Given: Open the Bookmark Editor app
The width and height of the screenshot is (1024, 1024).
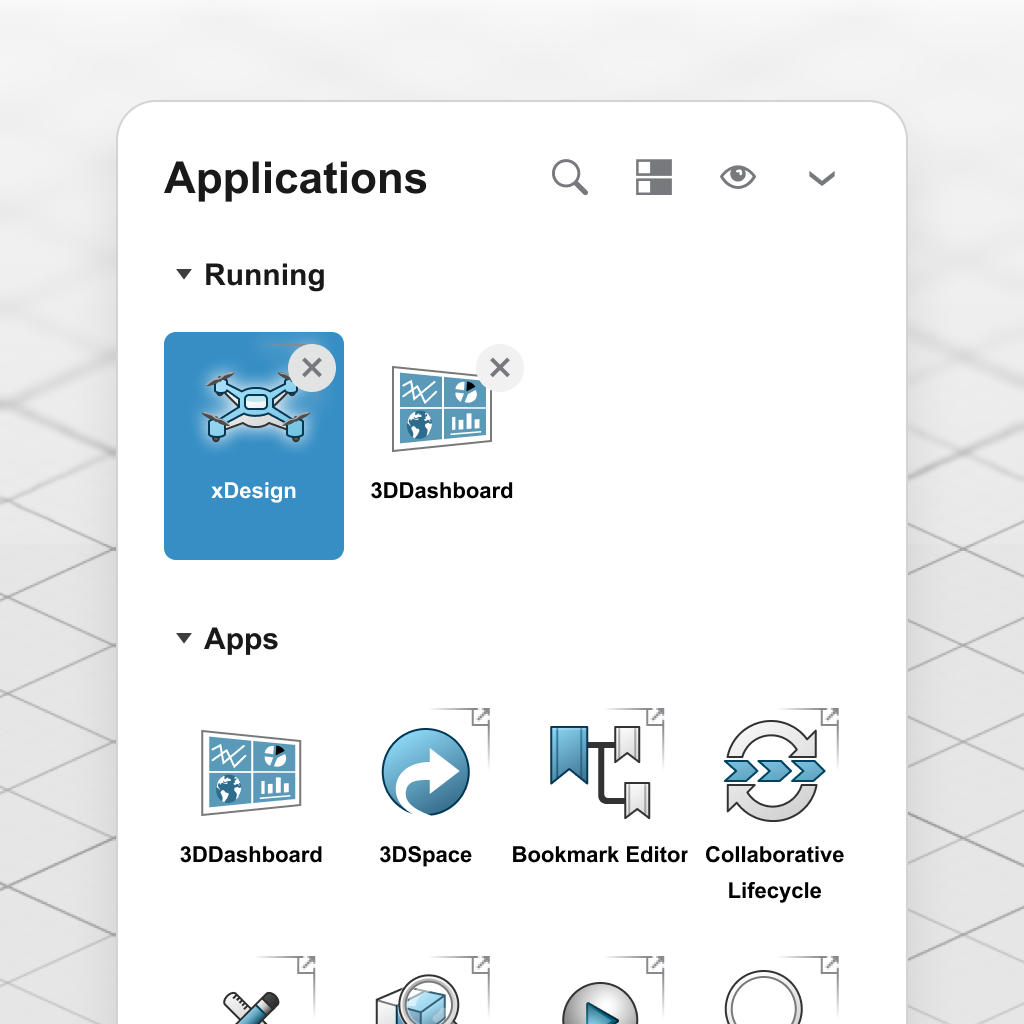Looking at the screenshot, I should (x=600, y=772).
